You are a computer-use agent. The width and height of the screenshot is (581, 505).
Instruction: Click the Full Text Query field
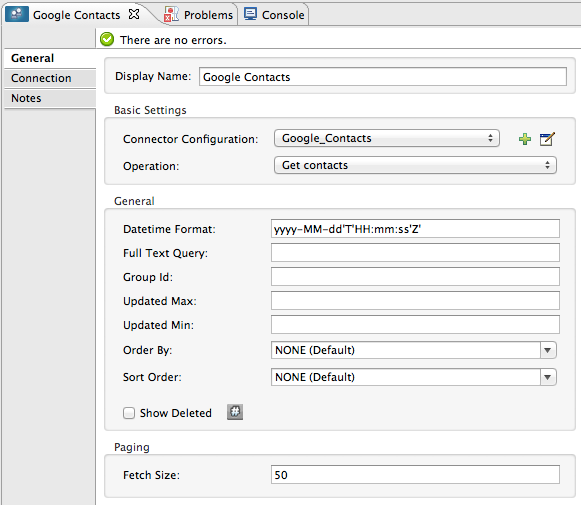click(x=415, y=253)
